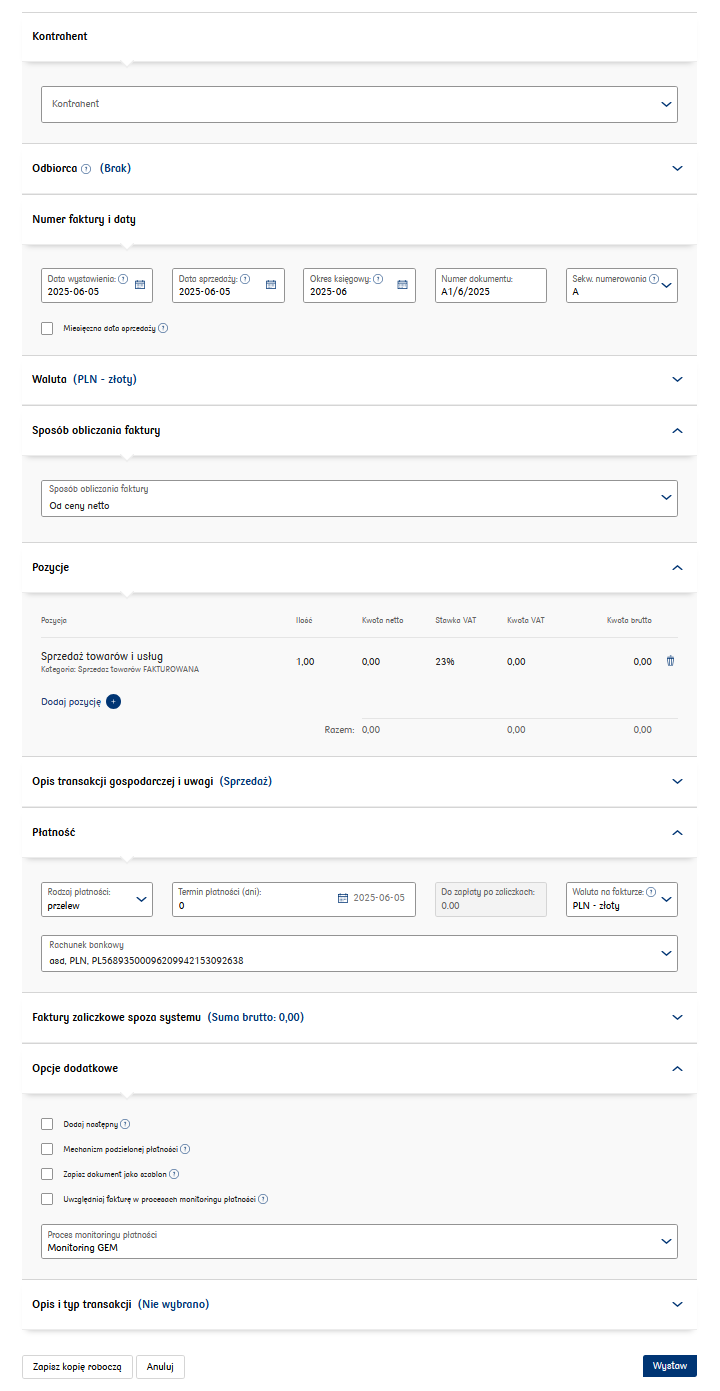Screen dimensions: 720x1391
Task: Check Zapisz dokument jako szablon option
Action: tap(47, 1174)
